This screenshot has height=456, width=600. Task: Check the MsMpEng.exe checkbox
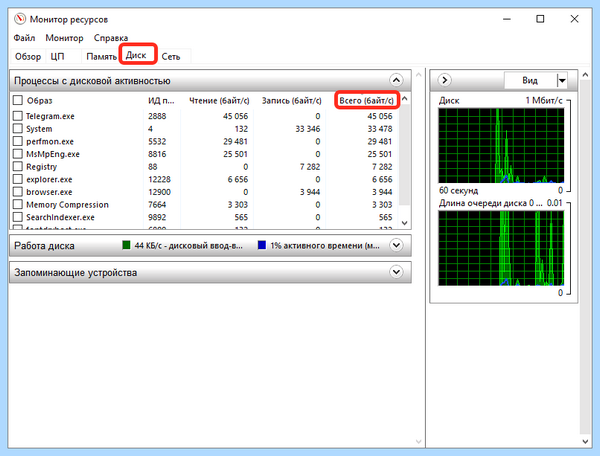[x=18, y=153]
